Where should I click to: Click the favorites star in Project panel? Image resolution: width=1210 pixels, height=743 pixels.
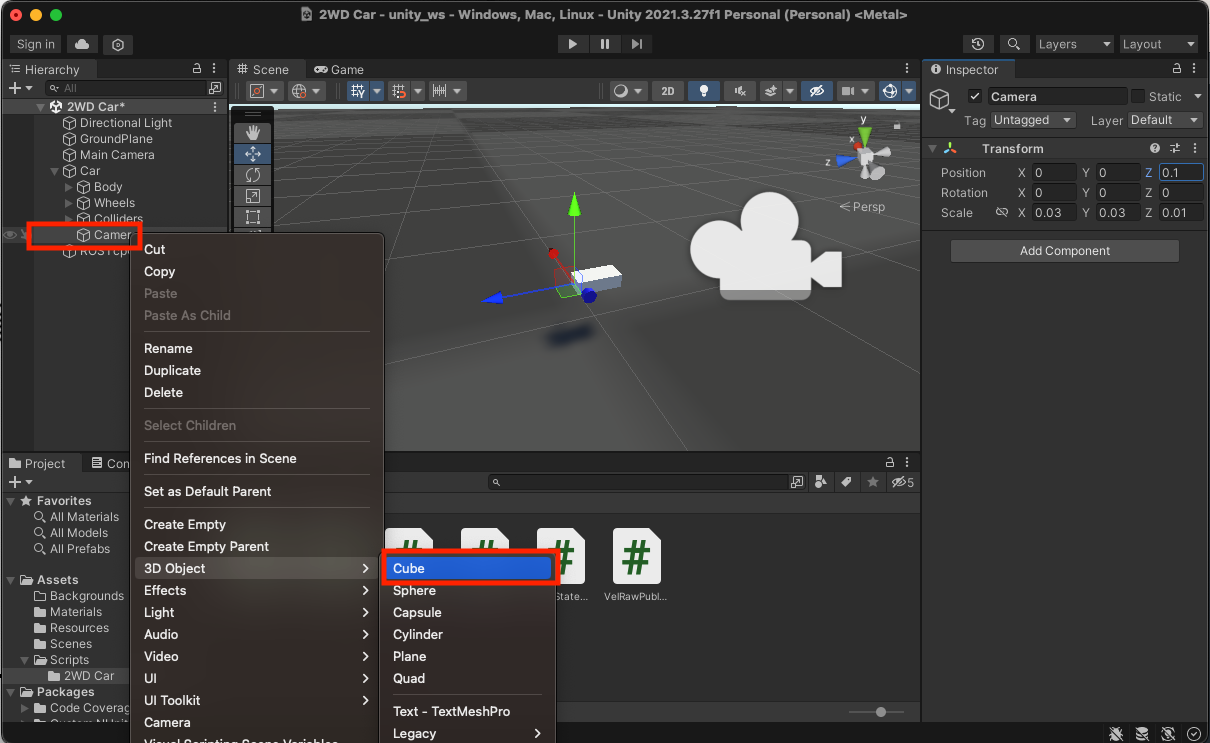[873, 482]
